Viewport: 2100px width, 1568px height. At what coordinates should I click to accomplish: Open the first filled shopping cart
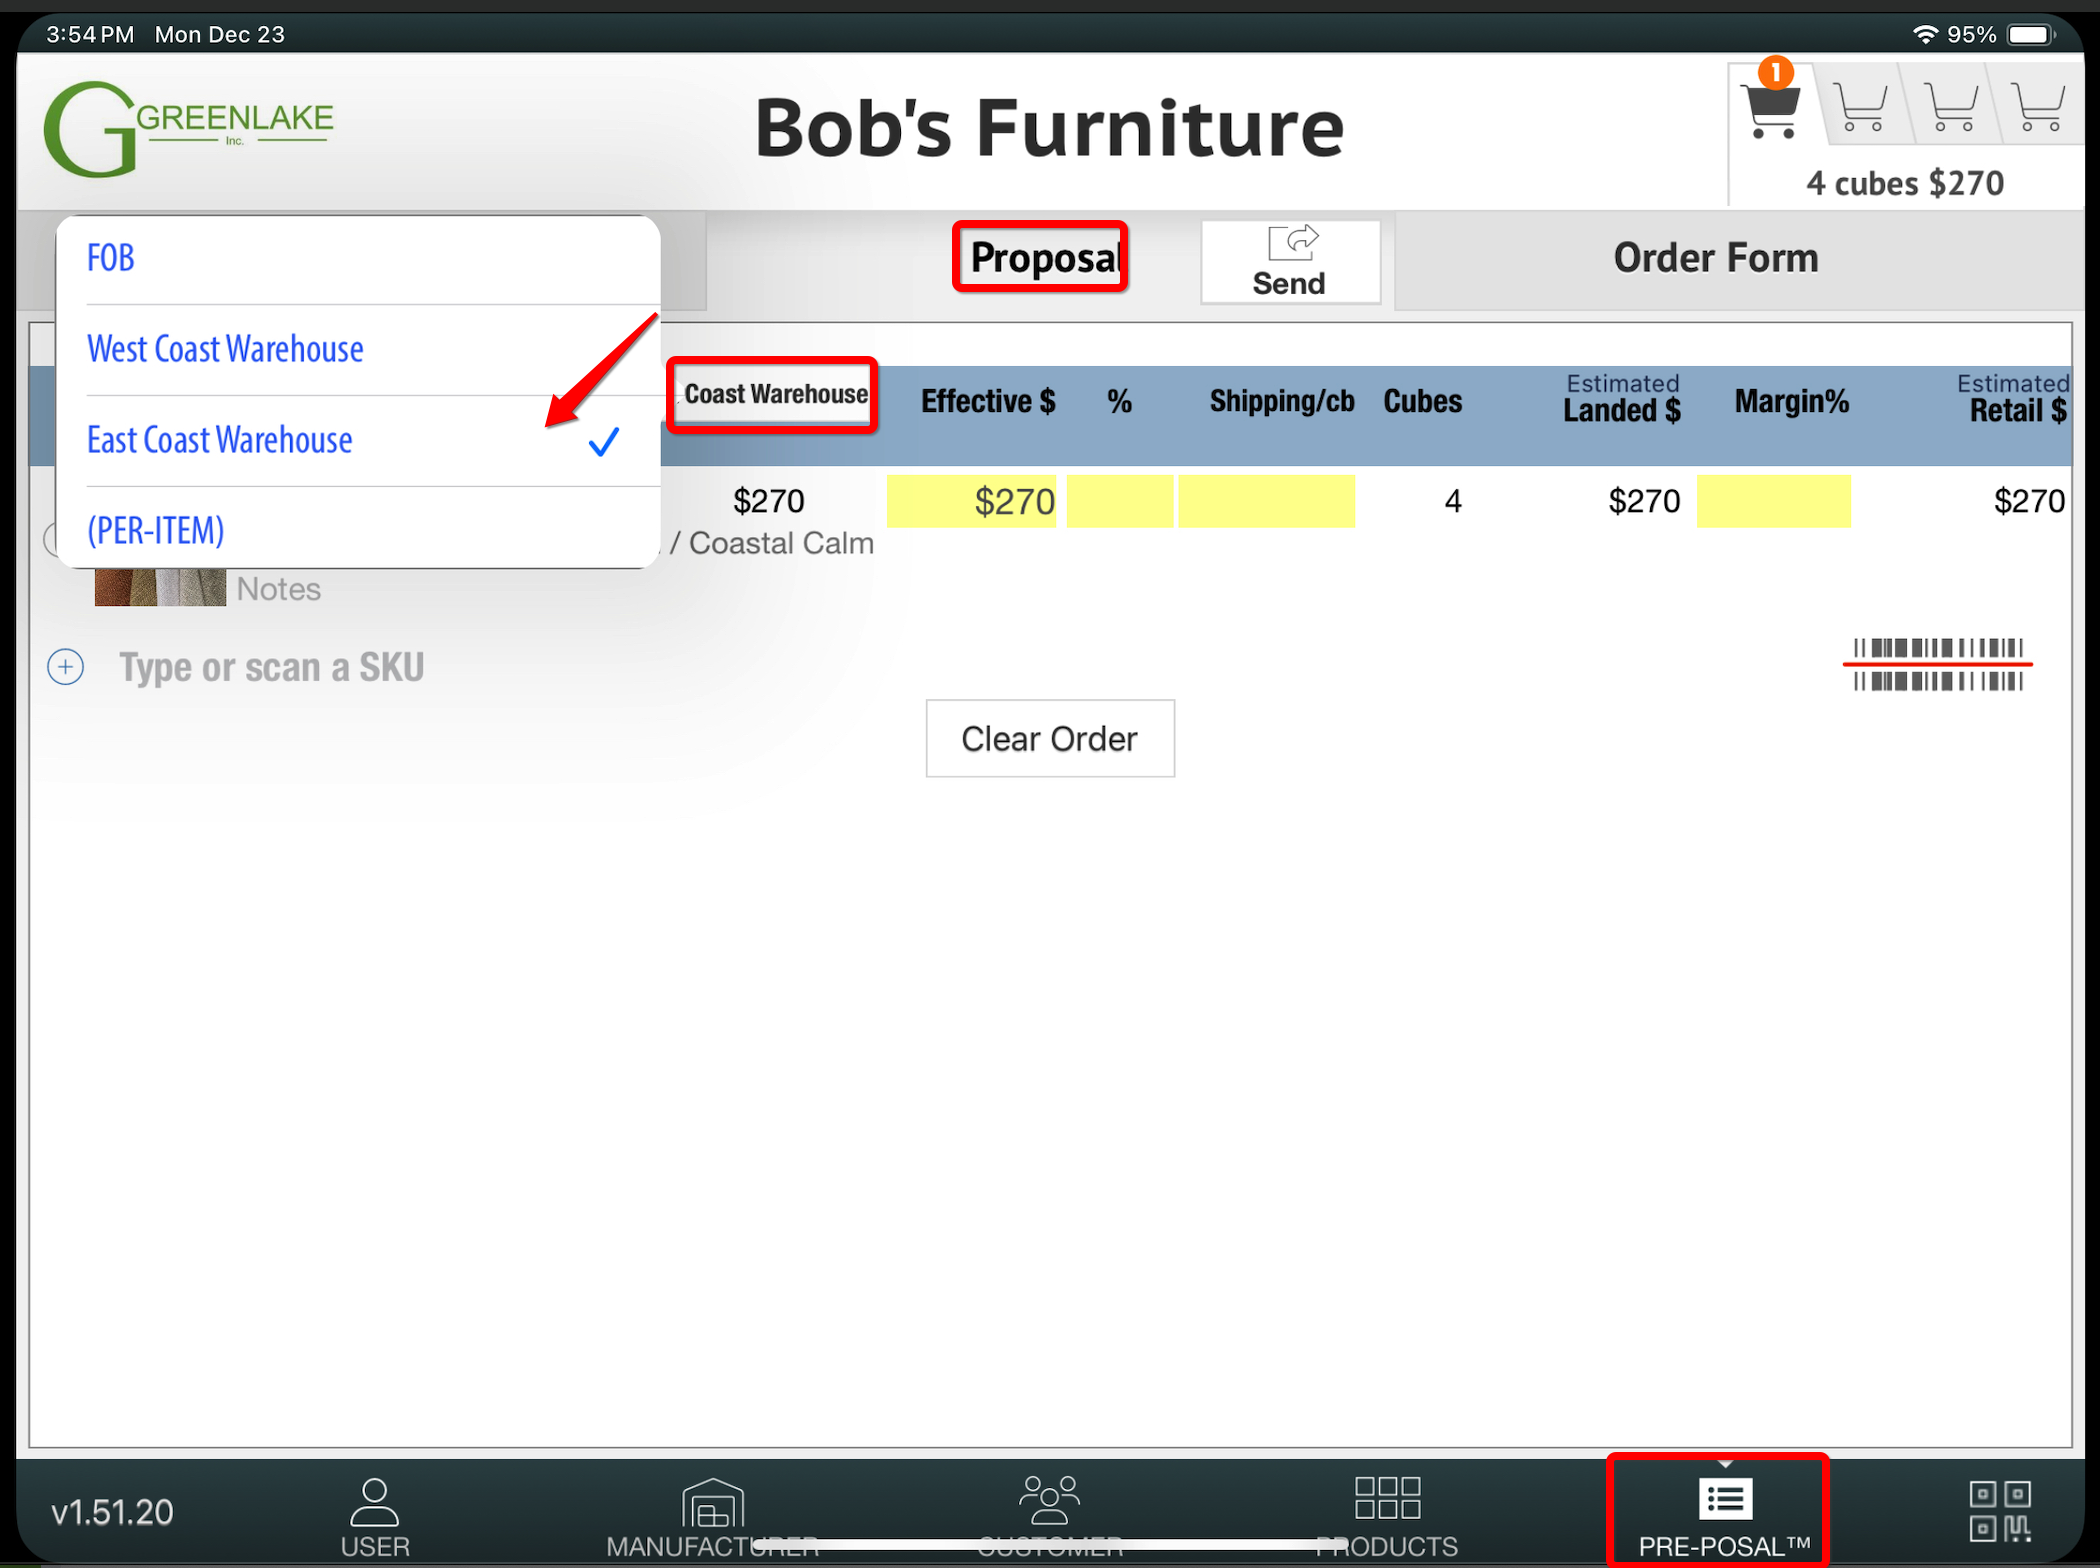[1772, 108]
